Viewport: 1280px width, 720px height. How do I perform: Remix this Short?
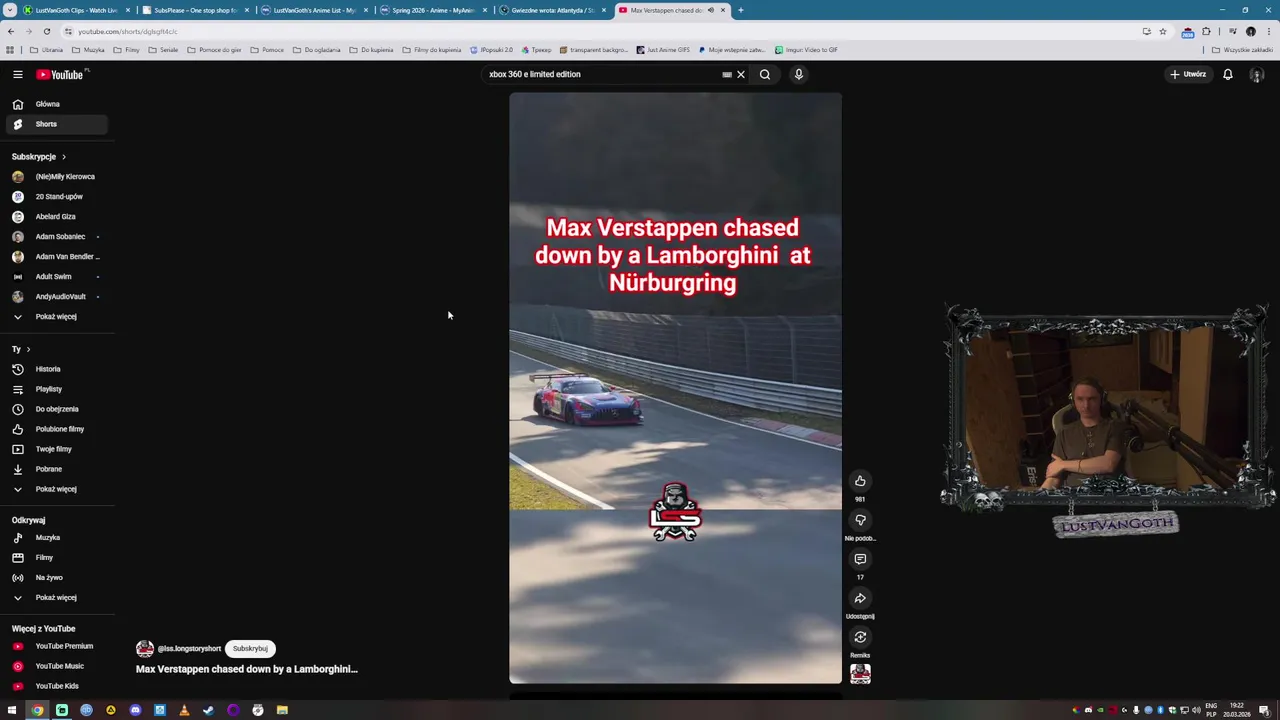pyautogui.click(x=860, y=637)
